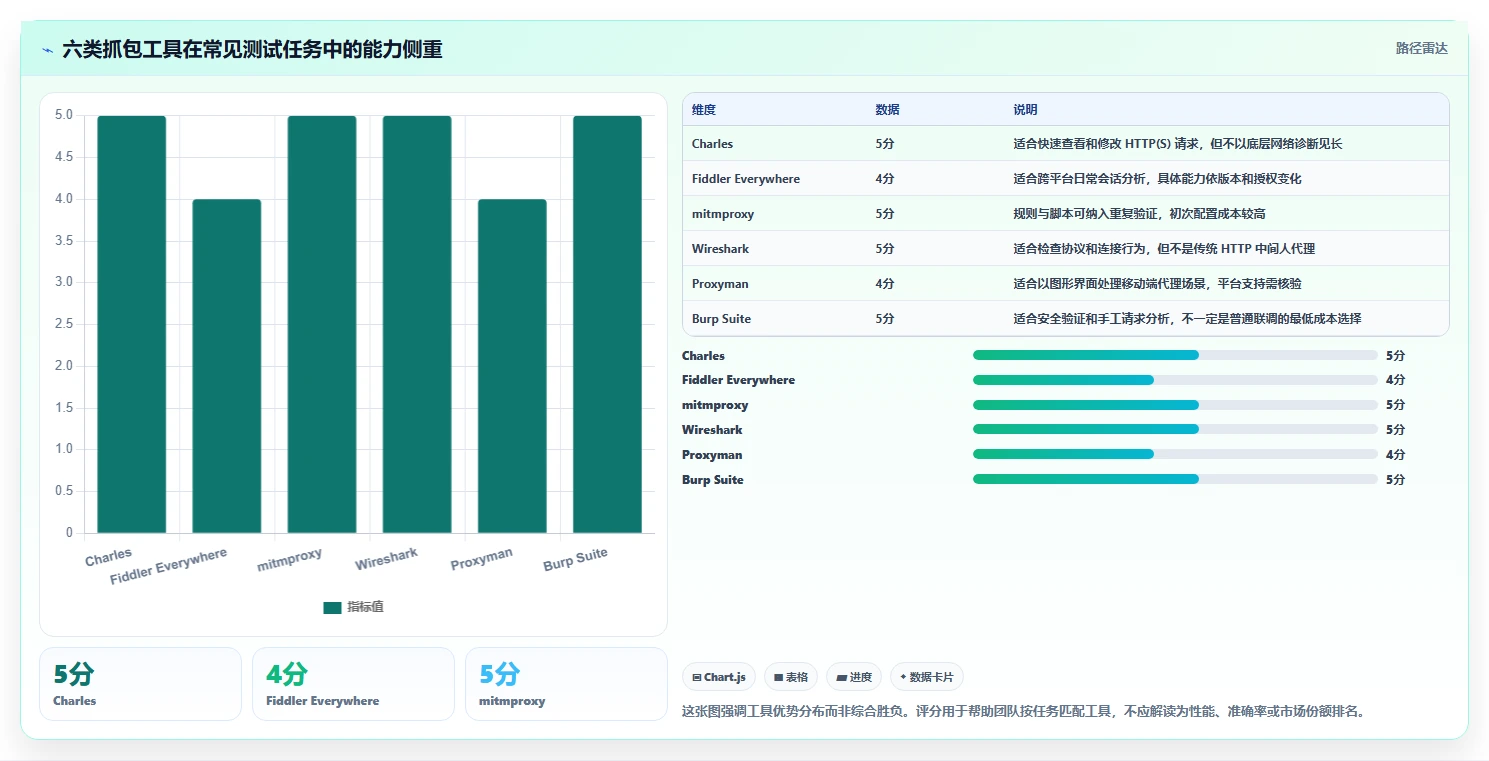This screenshot has height=761, width=1489.
Task: Select the 数据卡片 tag chip
Action: [926, 677]
